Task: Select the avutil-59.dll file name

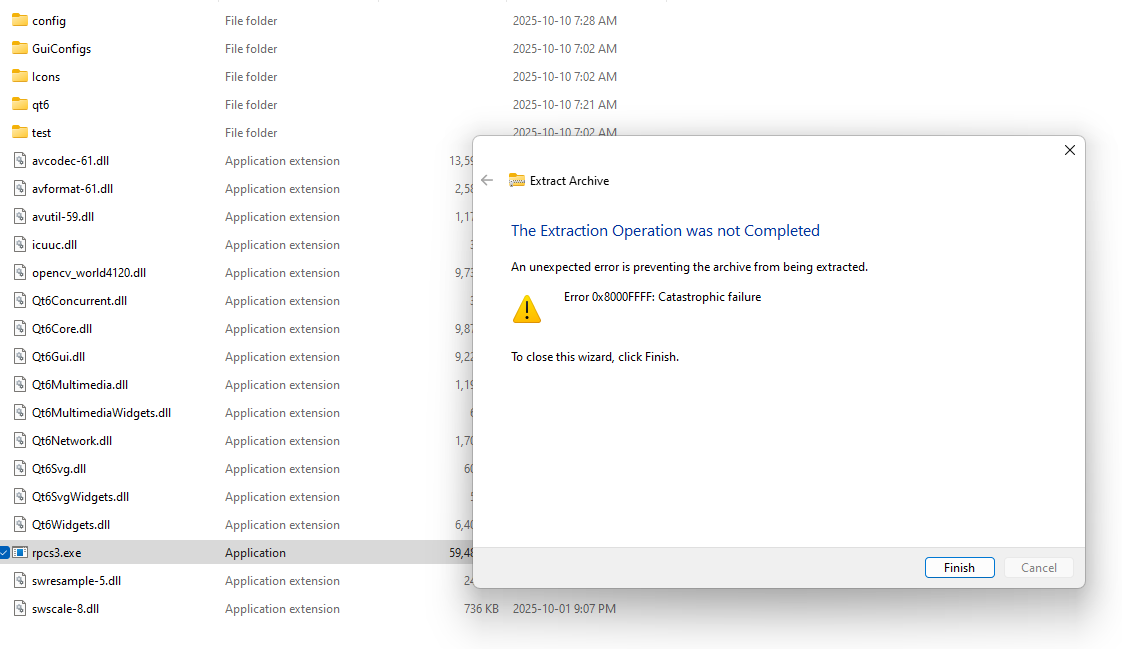Action: [63, 216]
